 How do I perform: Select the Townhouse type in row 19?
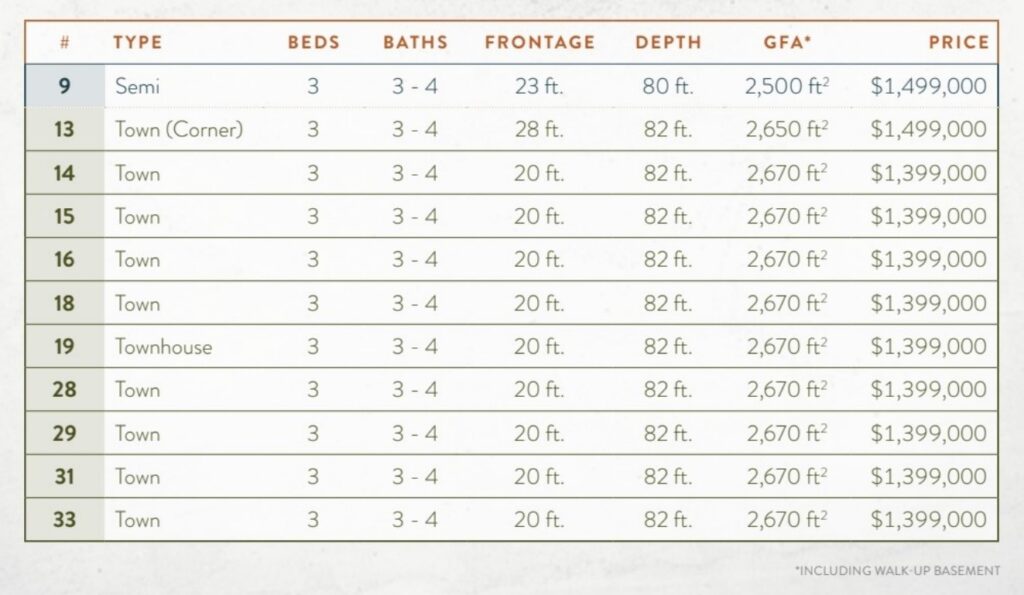163,346
